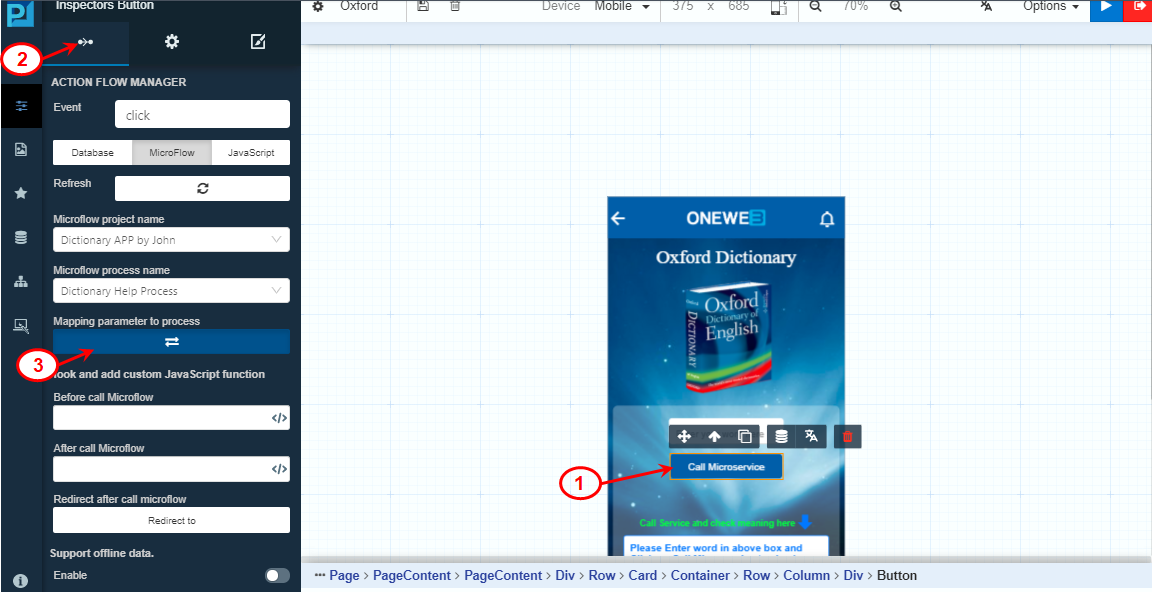Image resolution: width=1152 pixels, height=592 pixels.
Task: Open the Device Mobile dropdown
Action: (622, 7)
